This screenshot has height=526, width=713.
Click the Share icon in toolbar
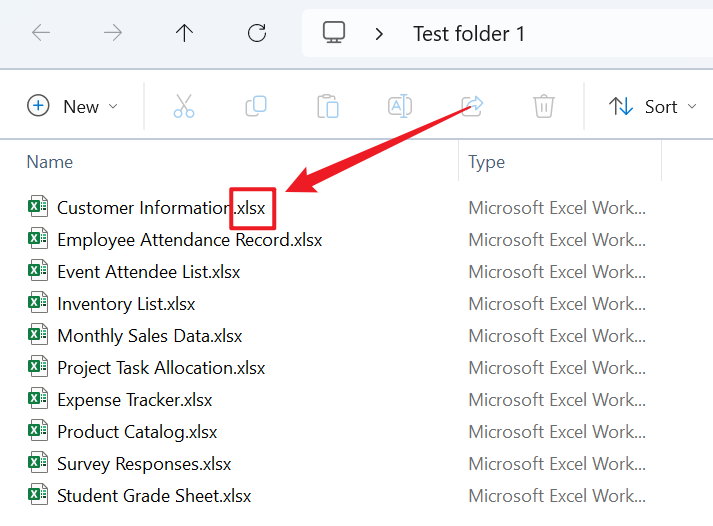coord(472,106)
